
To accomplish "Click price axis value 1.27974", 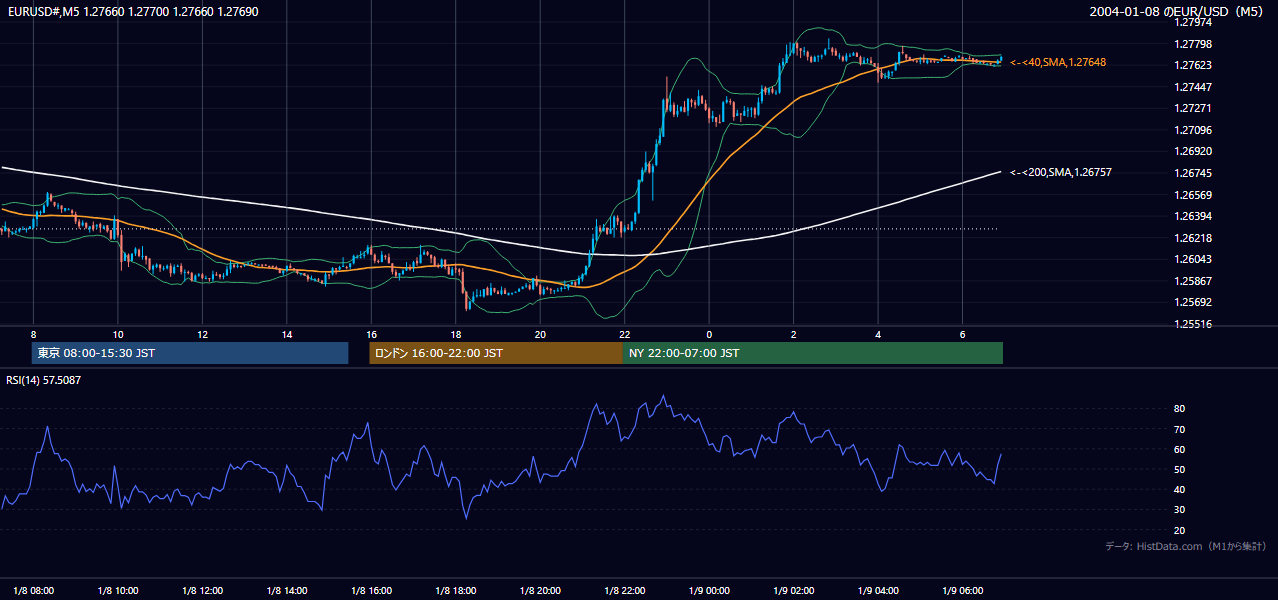I will click(x=1192, y=21).
